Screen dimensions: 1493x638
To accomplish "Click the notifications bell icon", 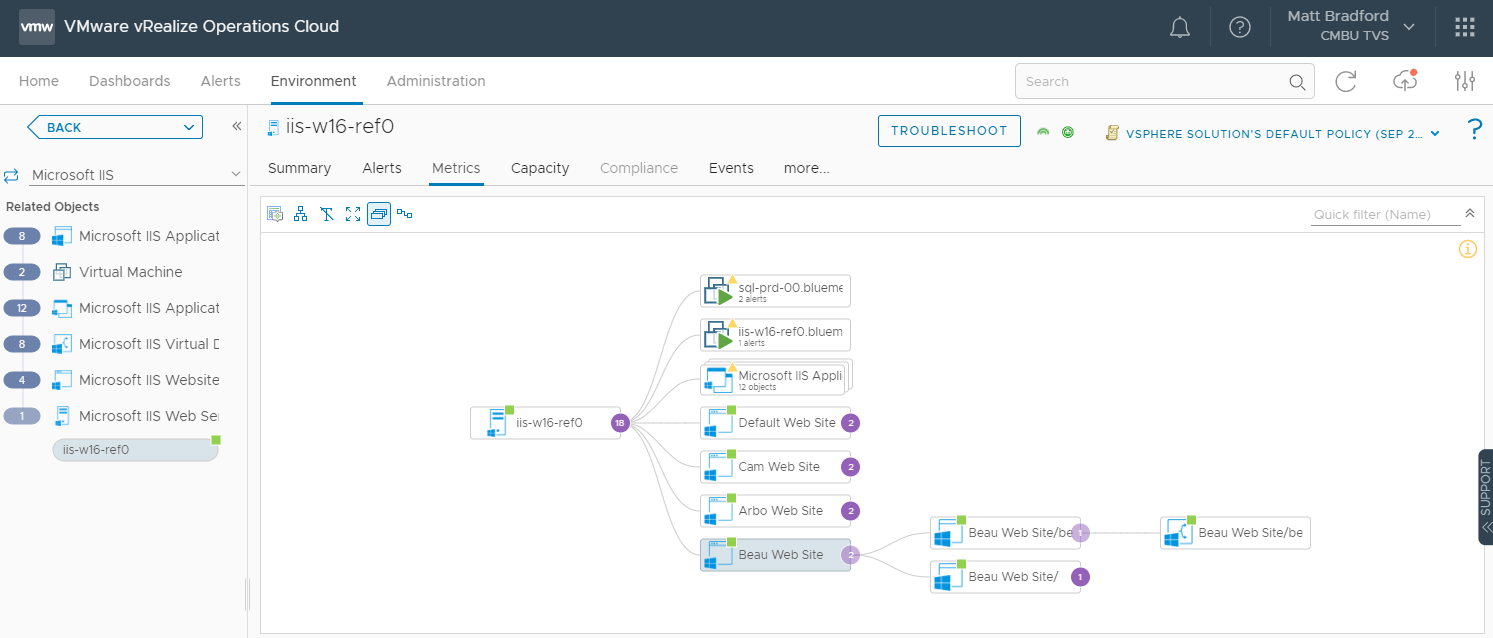I will point(1179,27).
